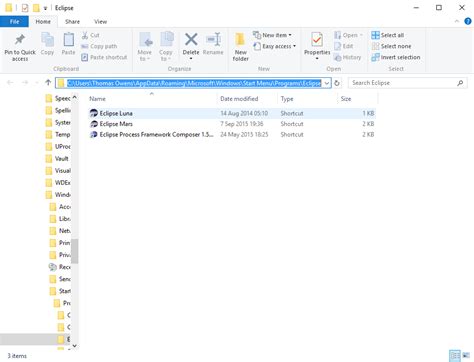
Task: Go forward with the right arrow
Action: pos(25,83)
